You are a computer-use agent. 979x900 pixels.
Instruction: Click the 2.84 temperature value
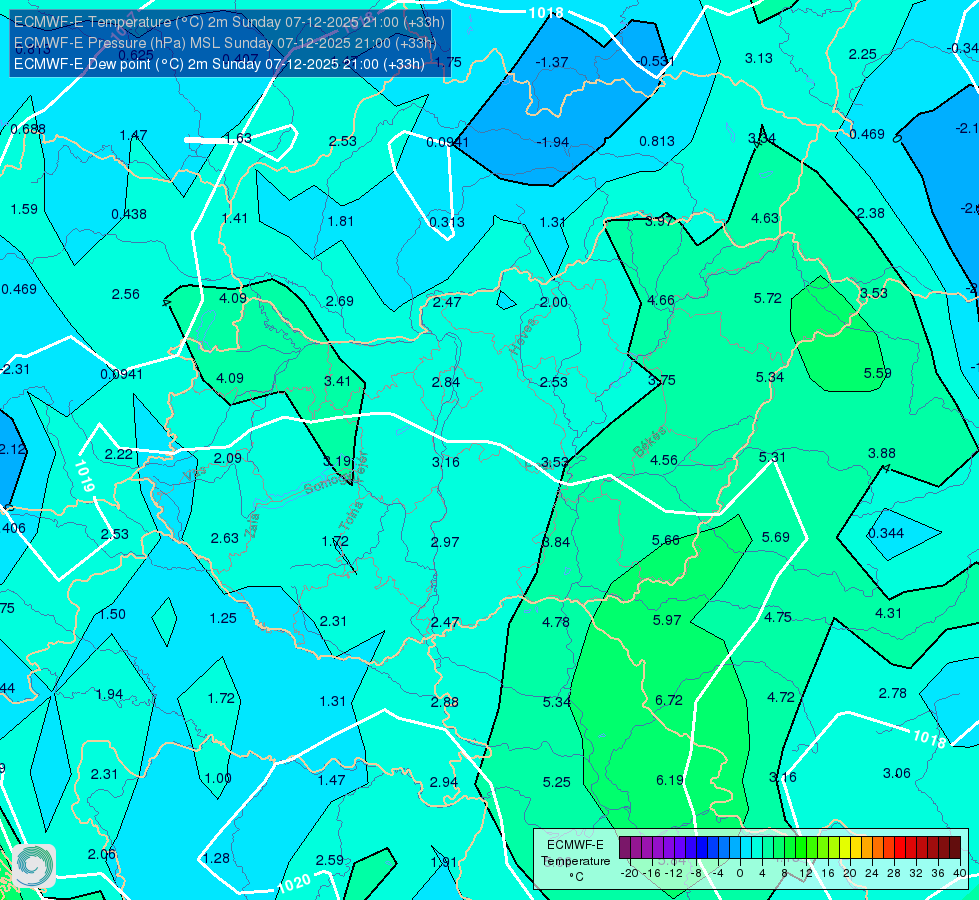tap(446, 382)
